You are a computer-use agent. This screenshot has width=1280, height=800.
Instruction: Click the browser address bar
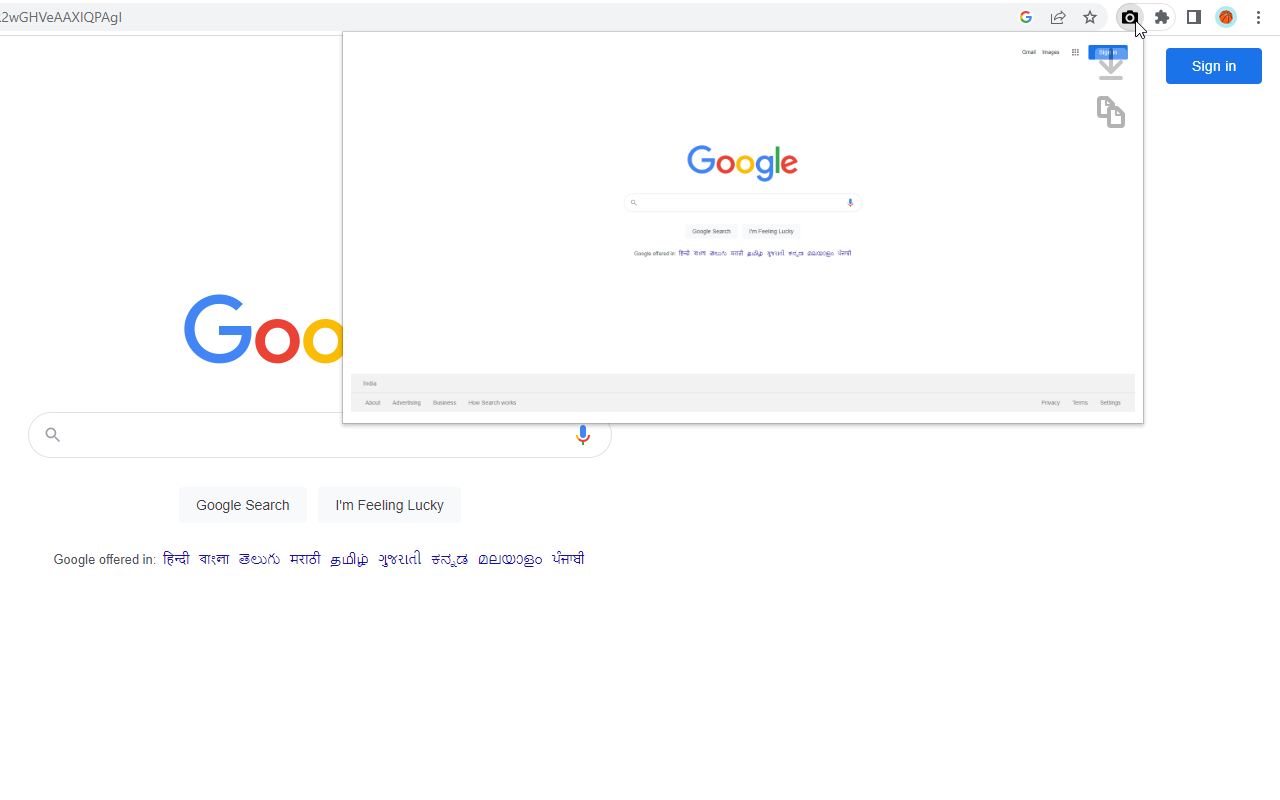click(x=200, y=17)
